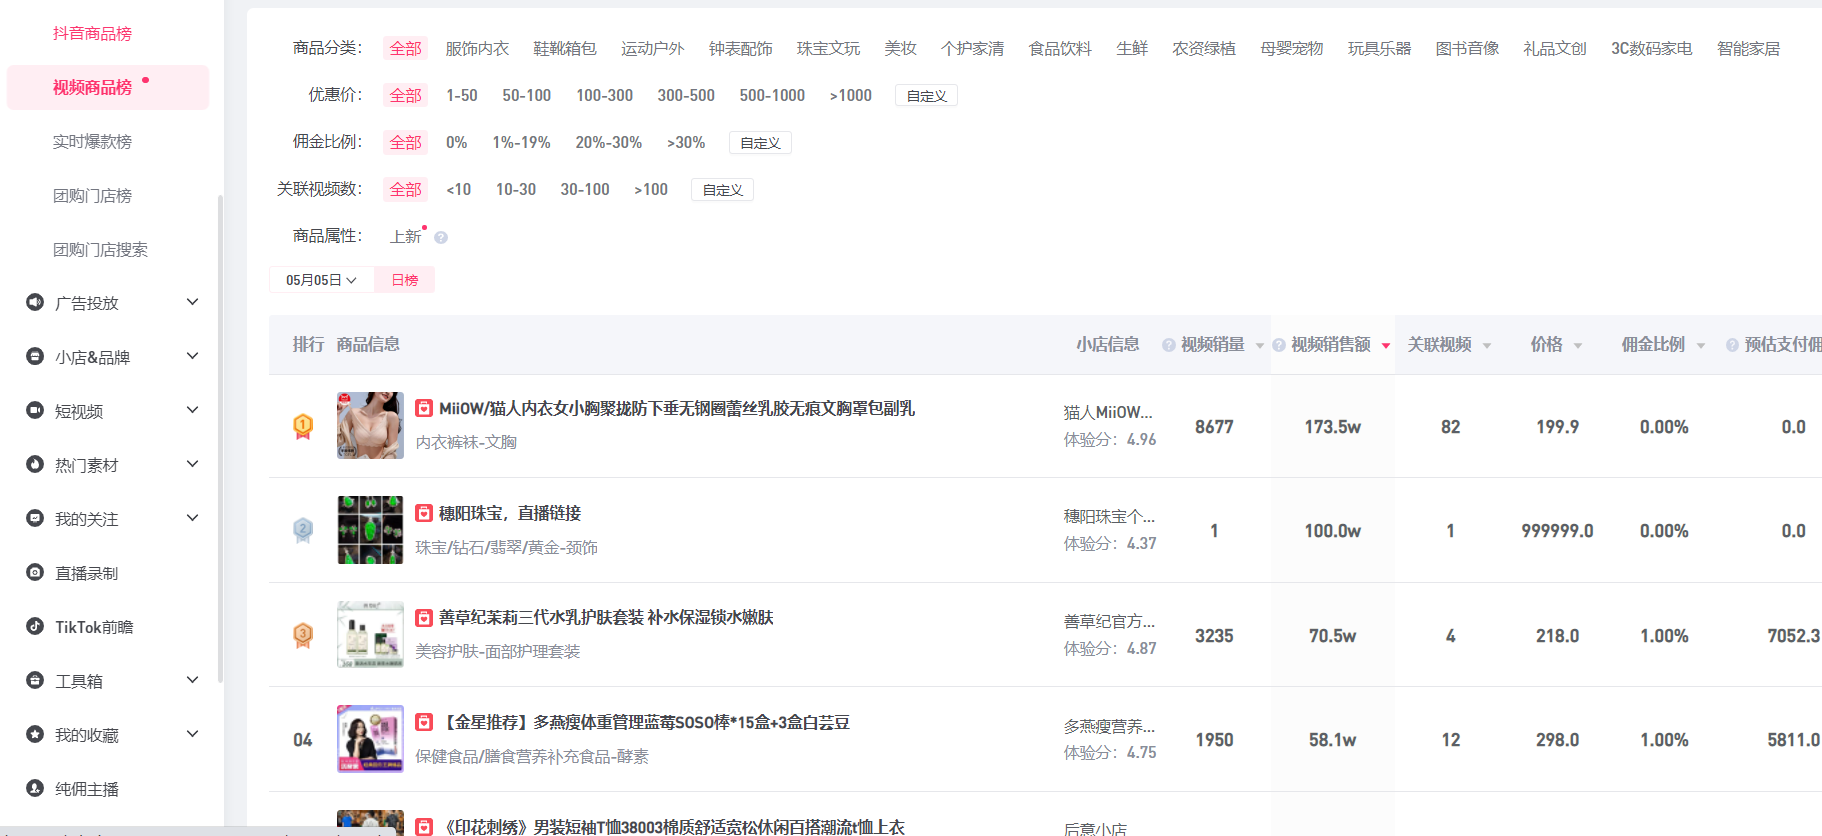Toggle the 上新 product attribute filter
The image size is (1822, 836).
(x=405, y=236)
